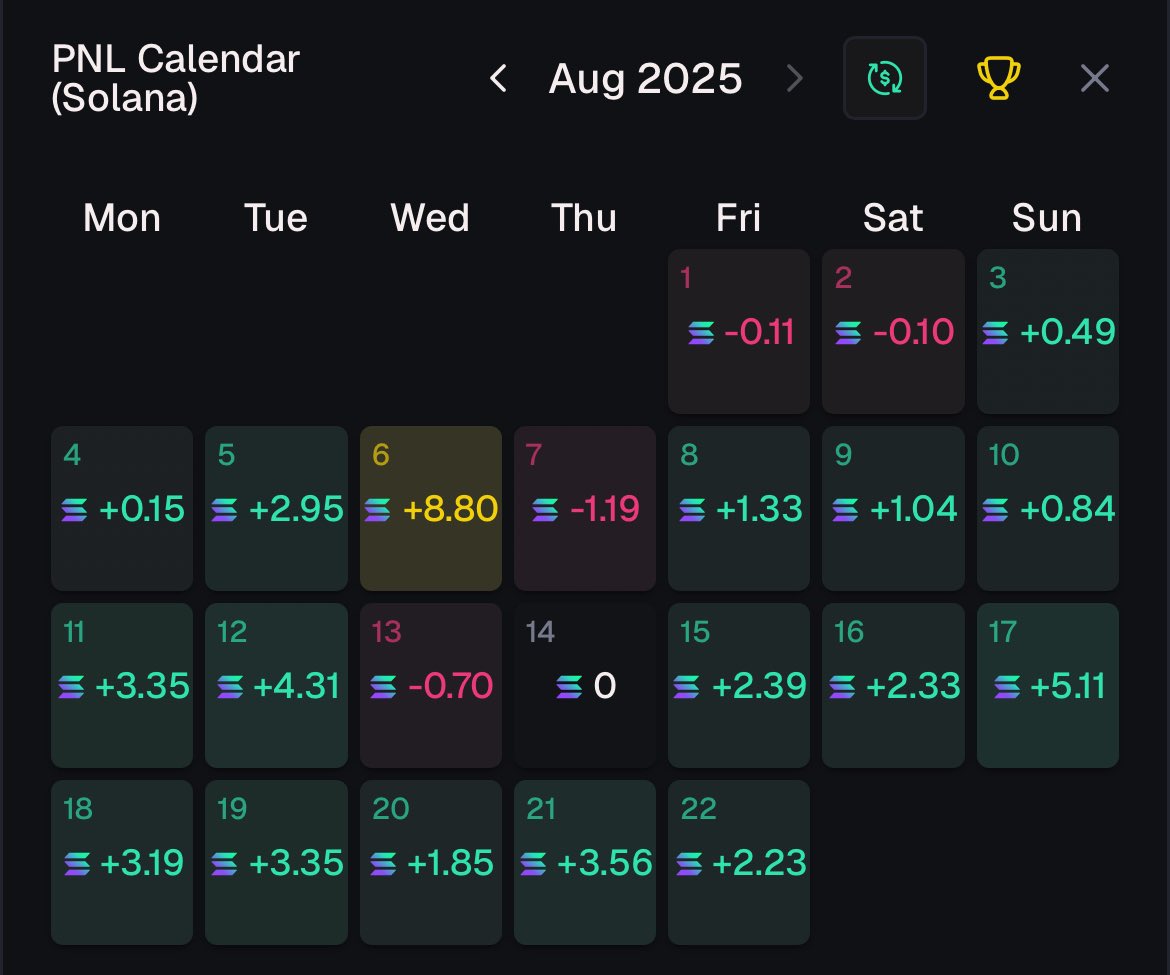
Task: Select the Aug 2025 month label
Action: point(645,78)
